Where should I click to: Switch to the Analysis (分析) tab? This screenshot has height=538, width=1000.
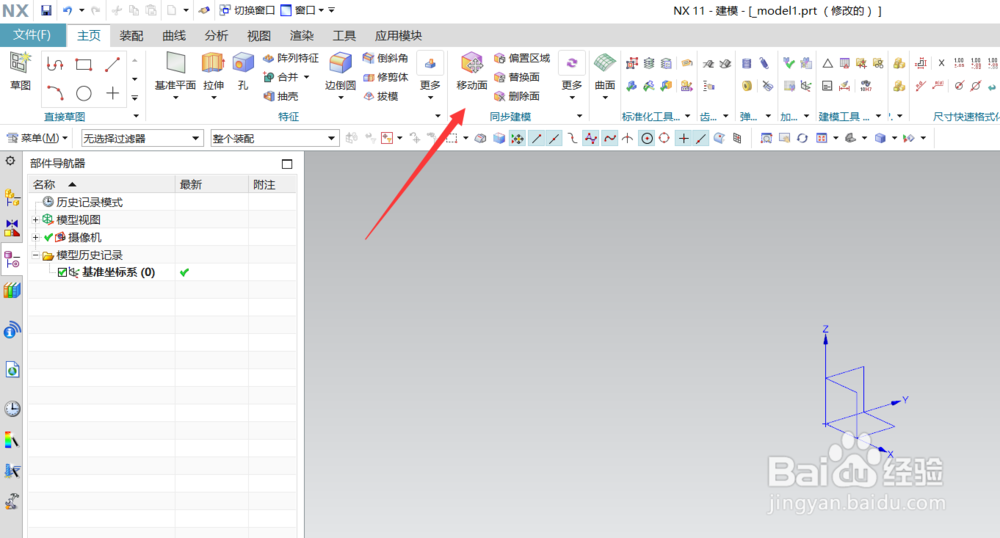[216, 36]
